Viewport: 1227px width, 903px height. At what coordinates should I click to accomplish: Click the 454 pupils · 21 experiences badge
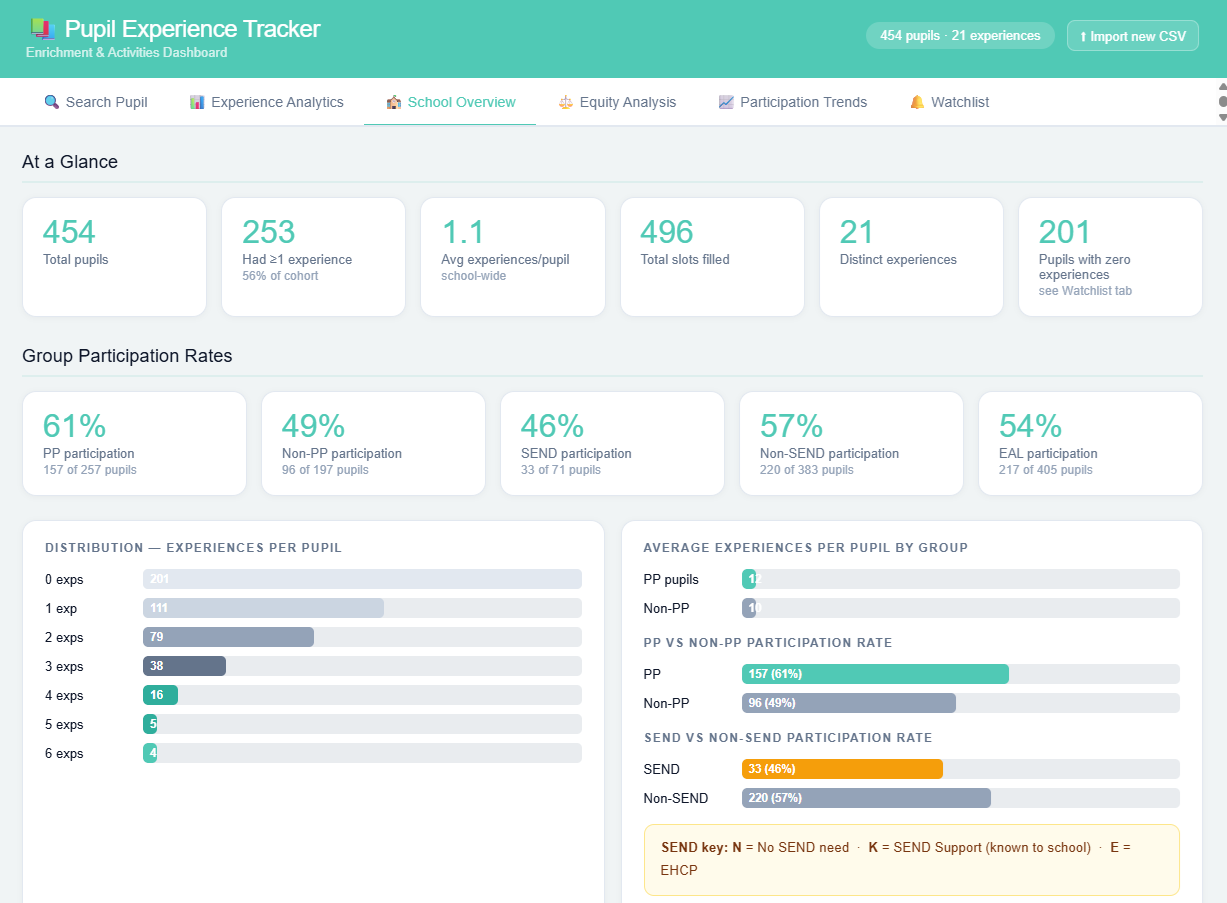pos(960,36)
